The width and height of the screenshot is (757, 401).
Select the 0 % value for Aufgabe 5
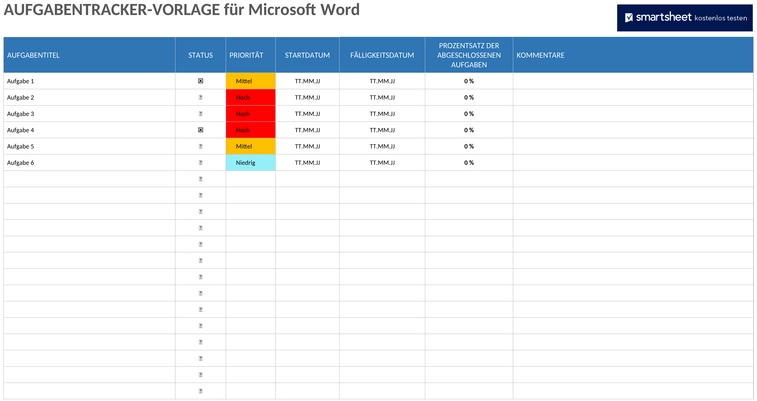pos(469,146)
